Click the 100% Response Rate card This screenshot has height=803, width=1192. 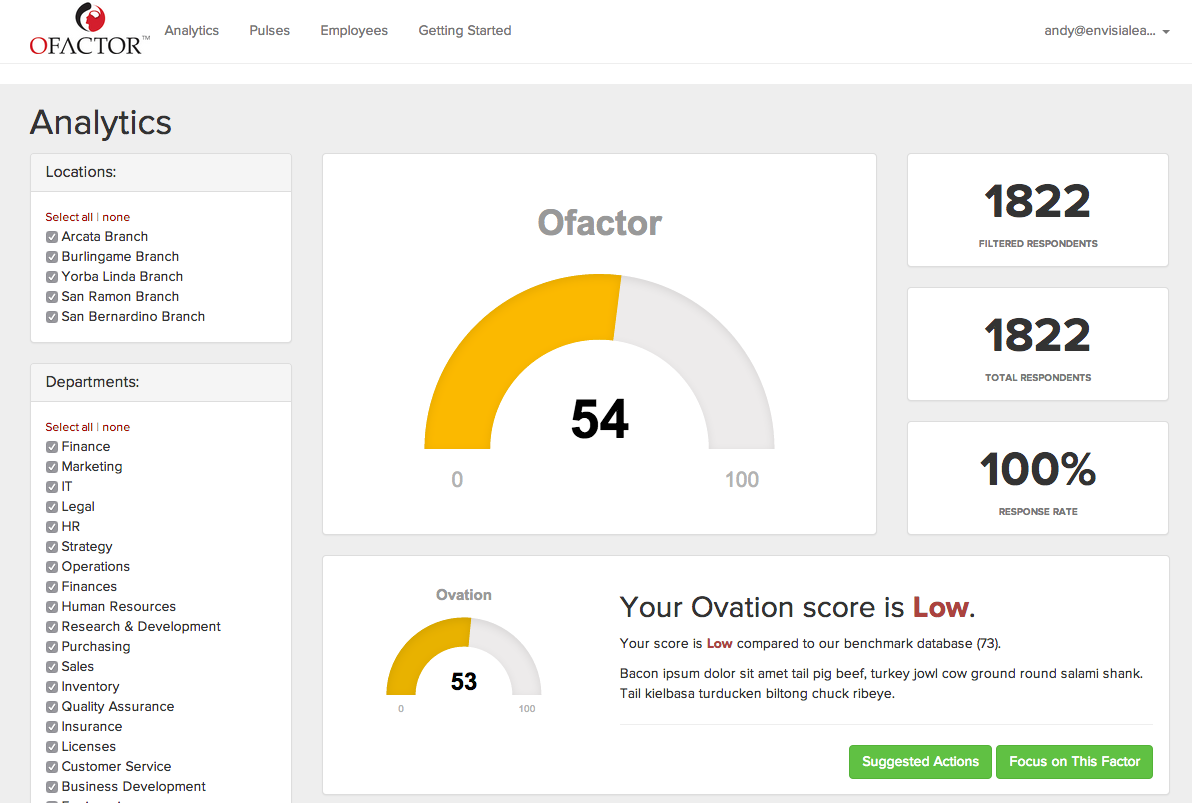(x=1038, y=478)
